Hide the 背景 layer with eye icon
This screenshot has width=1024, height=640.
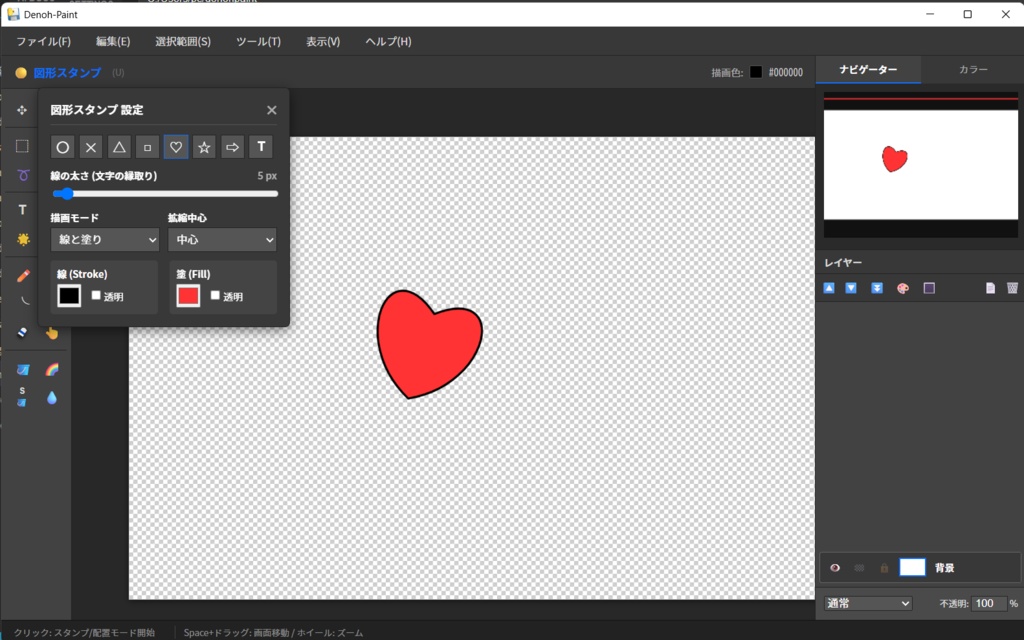tap(835, 568)
